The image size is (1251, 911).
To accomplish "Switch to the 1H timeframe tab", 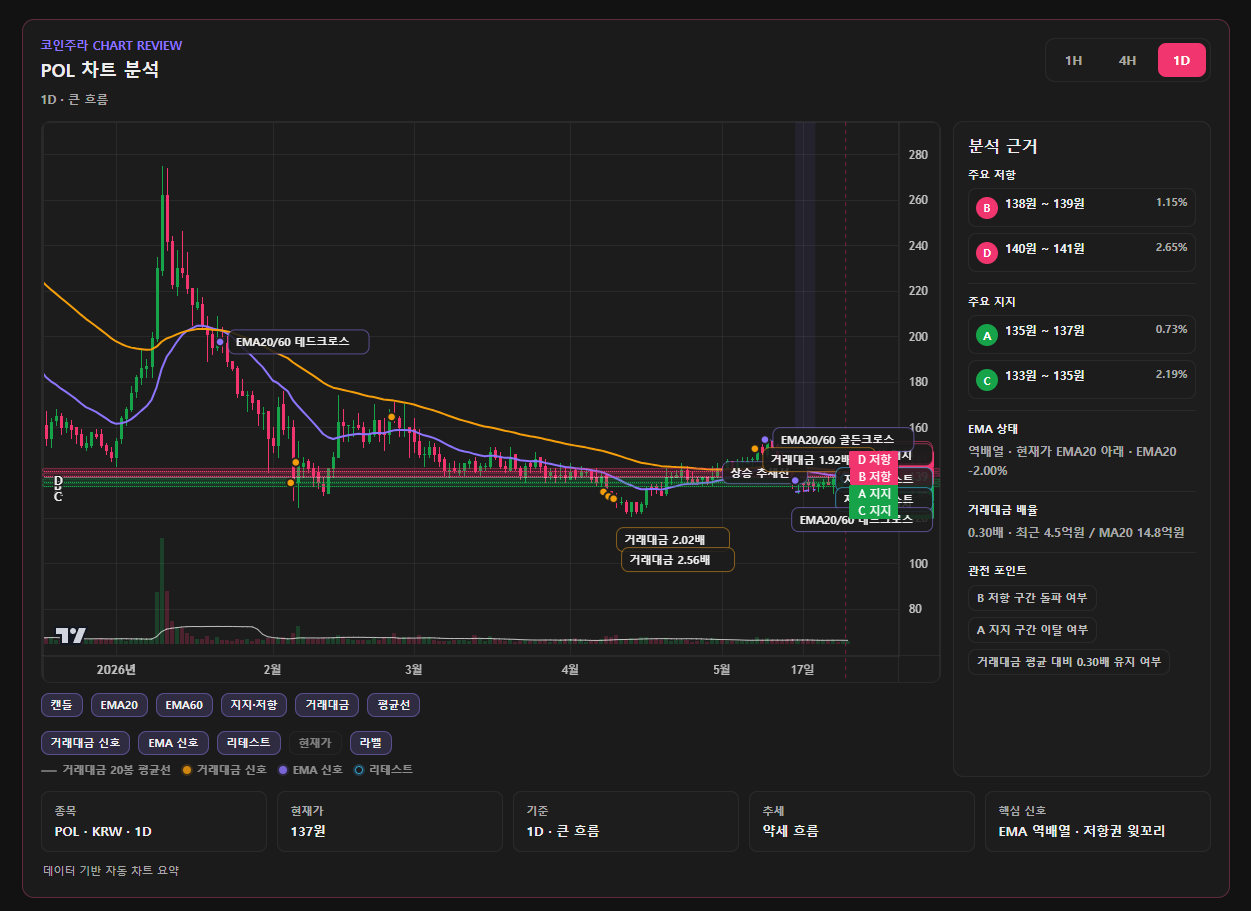I will click(1073, 60).
